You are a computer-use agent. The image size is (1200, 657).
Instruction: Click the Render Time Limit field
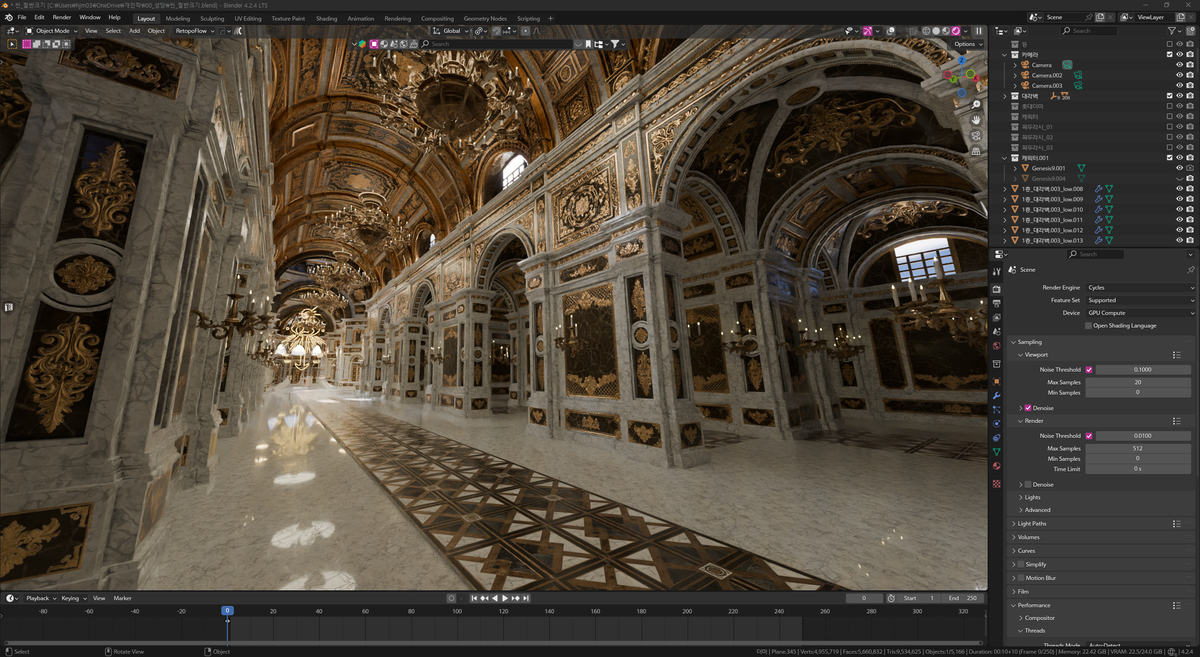1140,468
